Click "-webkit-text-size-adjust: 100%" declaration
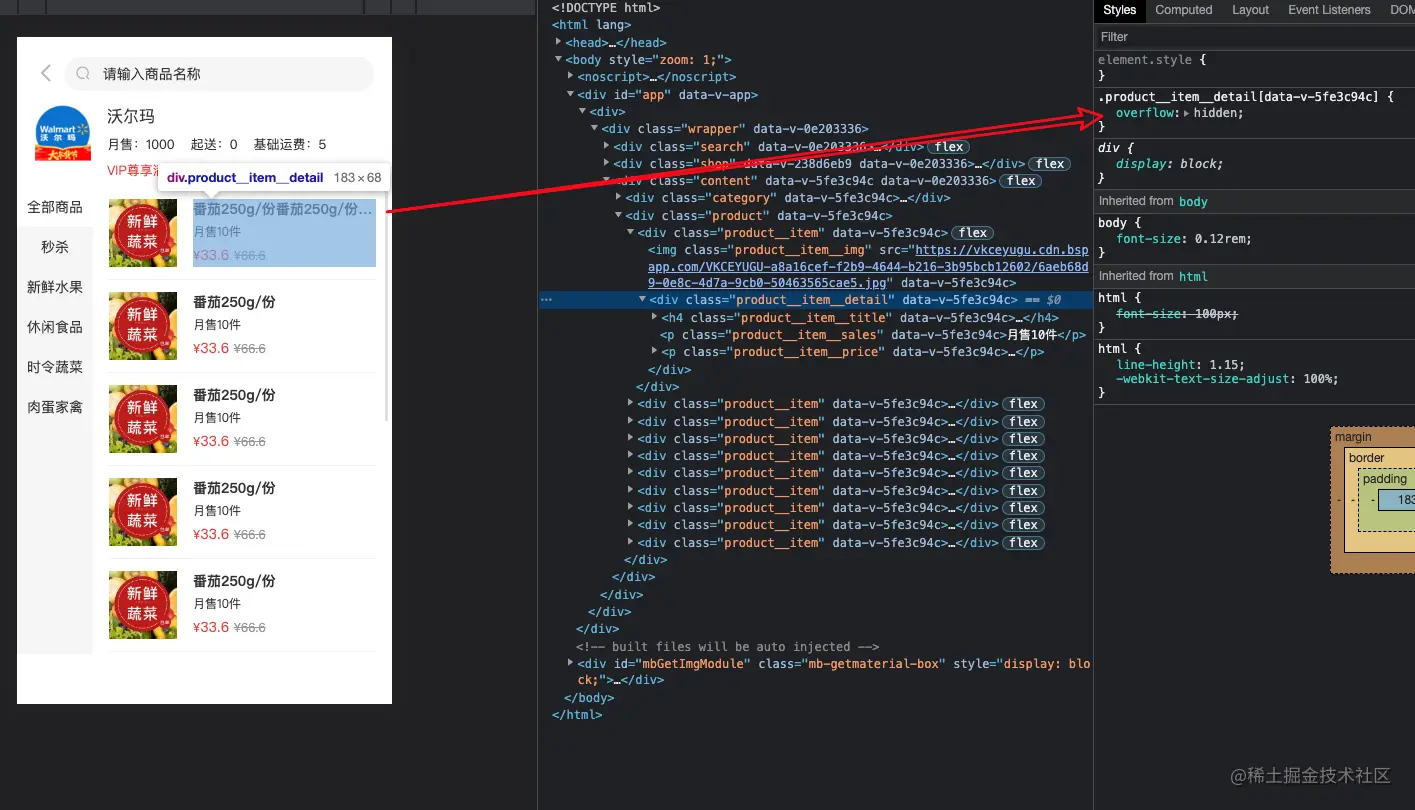The image size is (1415, 810). [1227, 379]
